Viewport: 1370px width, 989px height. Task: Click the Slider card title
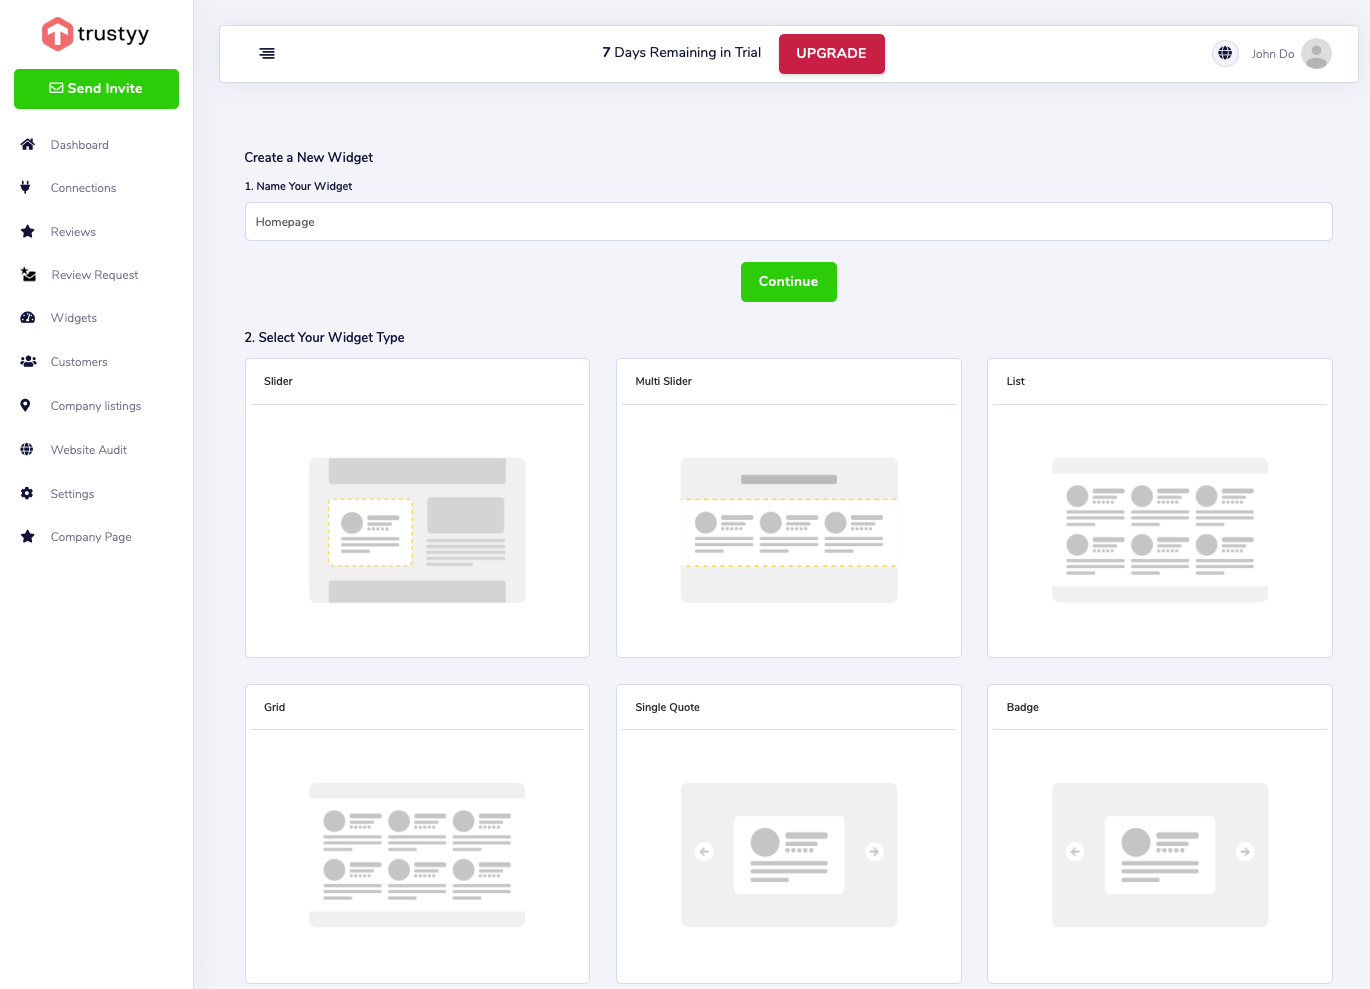[278, 381]
